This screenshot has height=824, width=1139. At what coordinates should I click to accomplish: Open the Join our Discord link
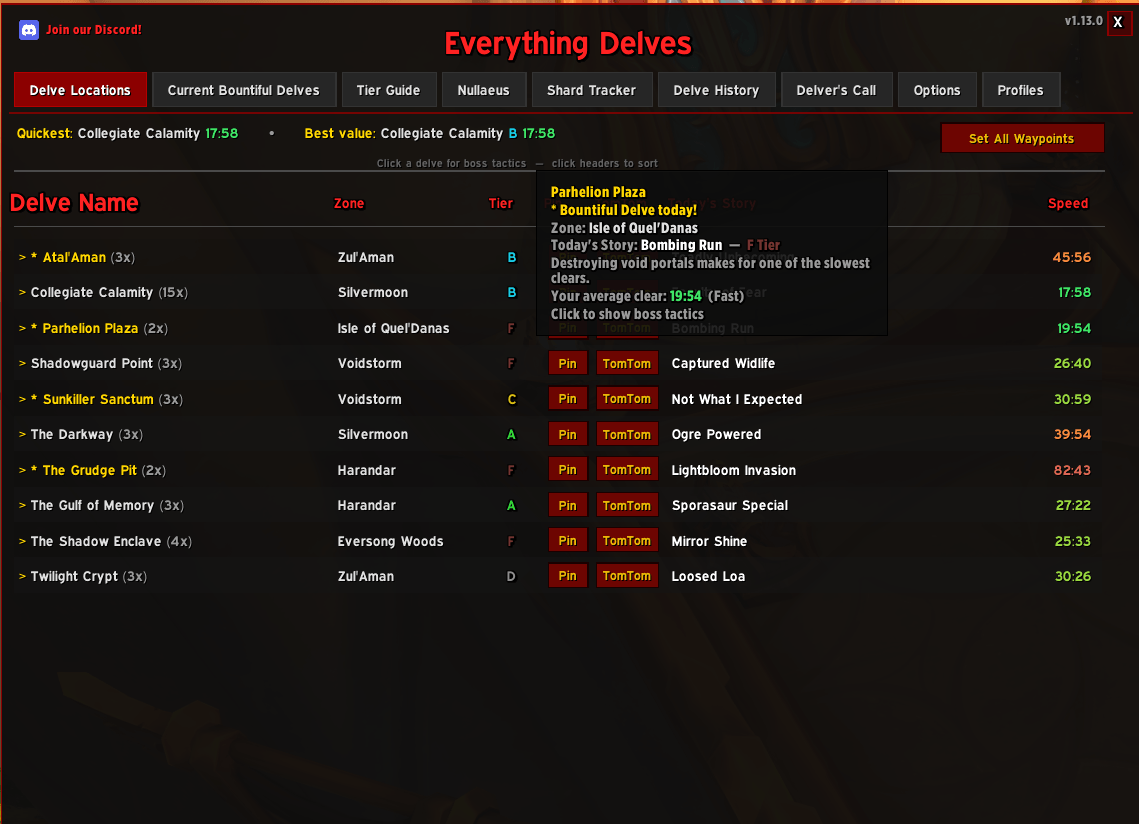(94, 30)
